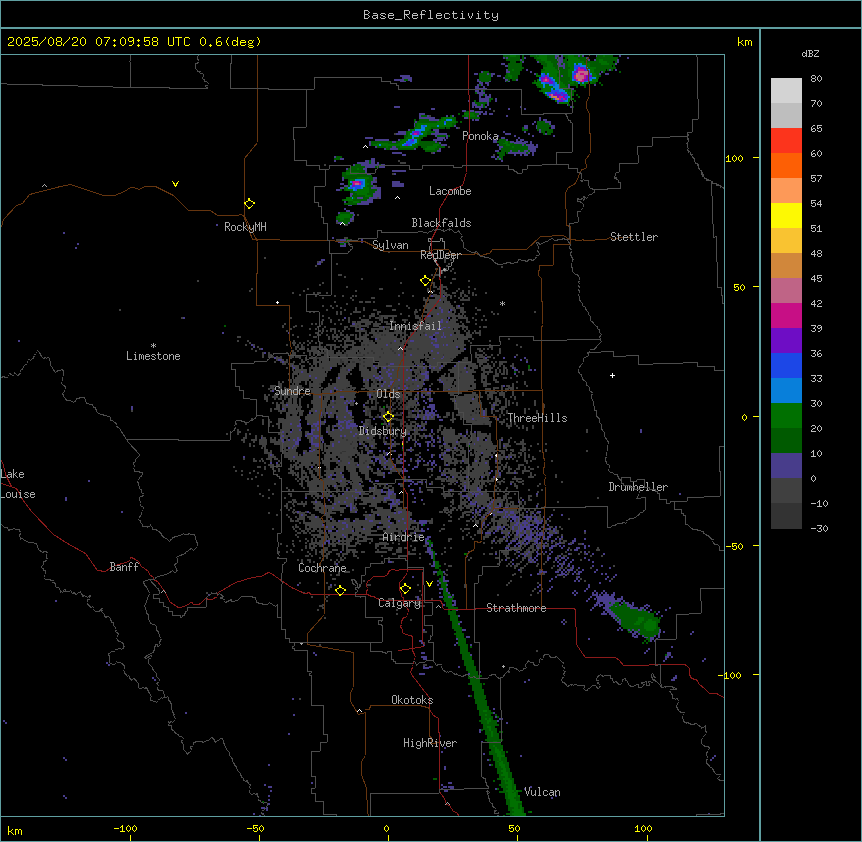This screenshot has width=862, height=842.
Task: Select the HighRiver label
Action: (x=430, y=743)
